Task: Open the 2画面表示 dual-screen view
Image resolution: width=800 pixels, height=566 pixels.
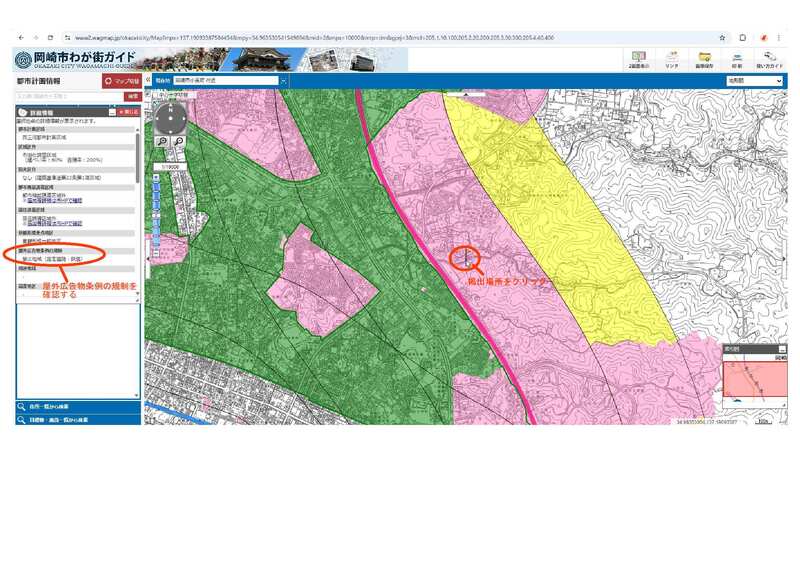Action: click(638, 59)
